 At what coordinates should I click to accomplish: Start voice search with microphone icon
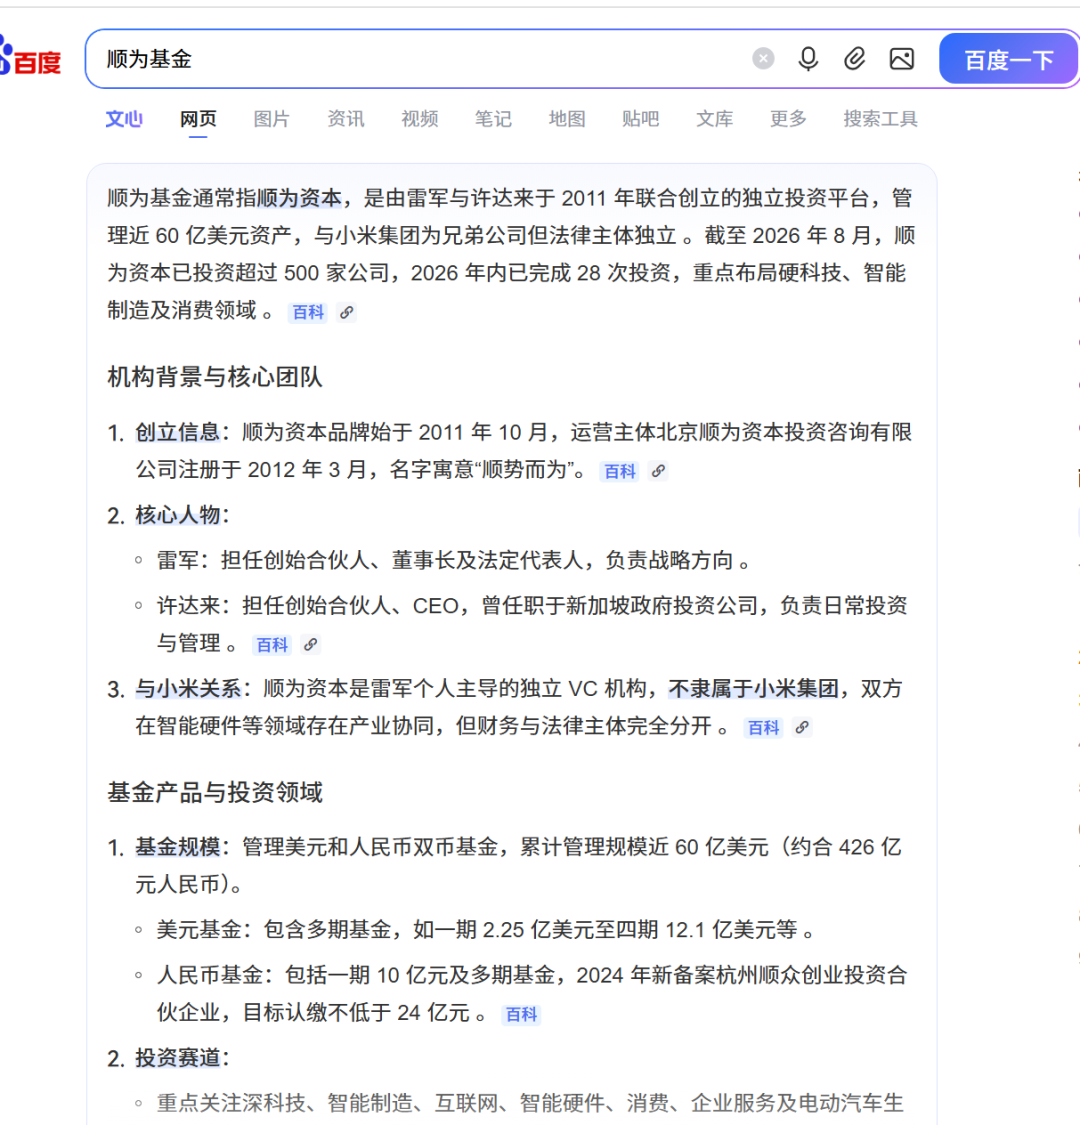808,58
